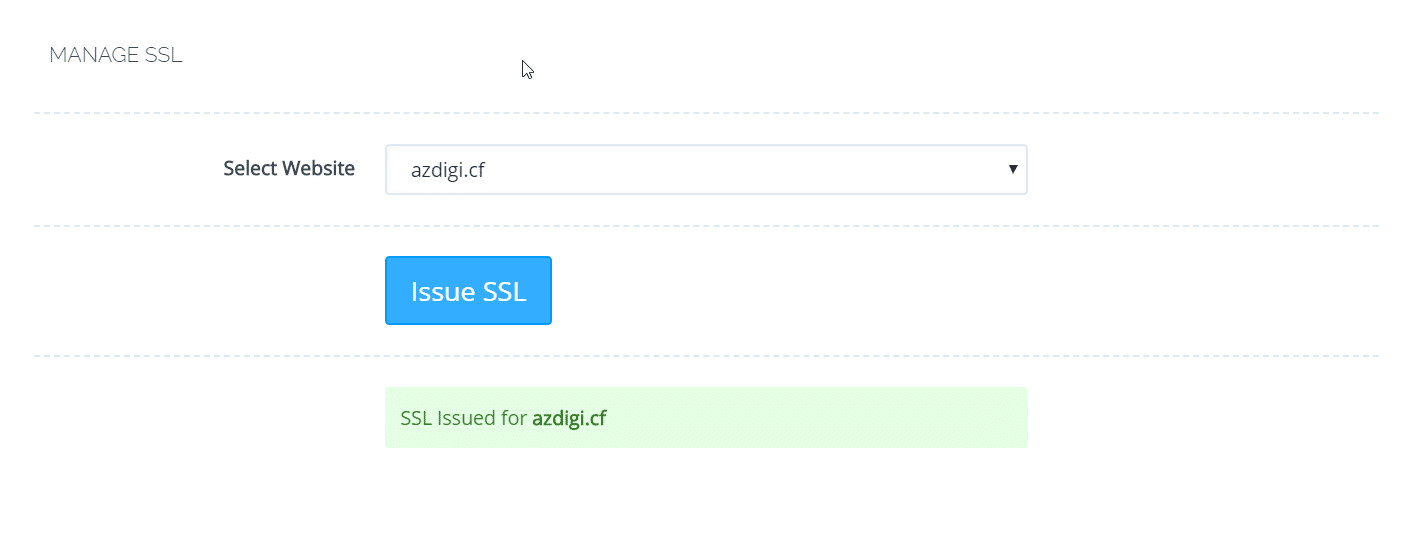The width and height of the screenshot is (1404, 548).
Task: Click the blue Issue SSL button label
Action: tap(468, 291)
